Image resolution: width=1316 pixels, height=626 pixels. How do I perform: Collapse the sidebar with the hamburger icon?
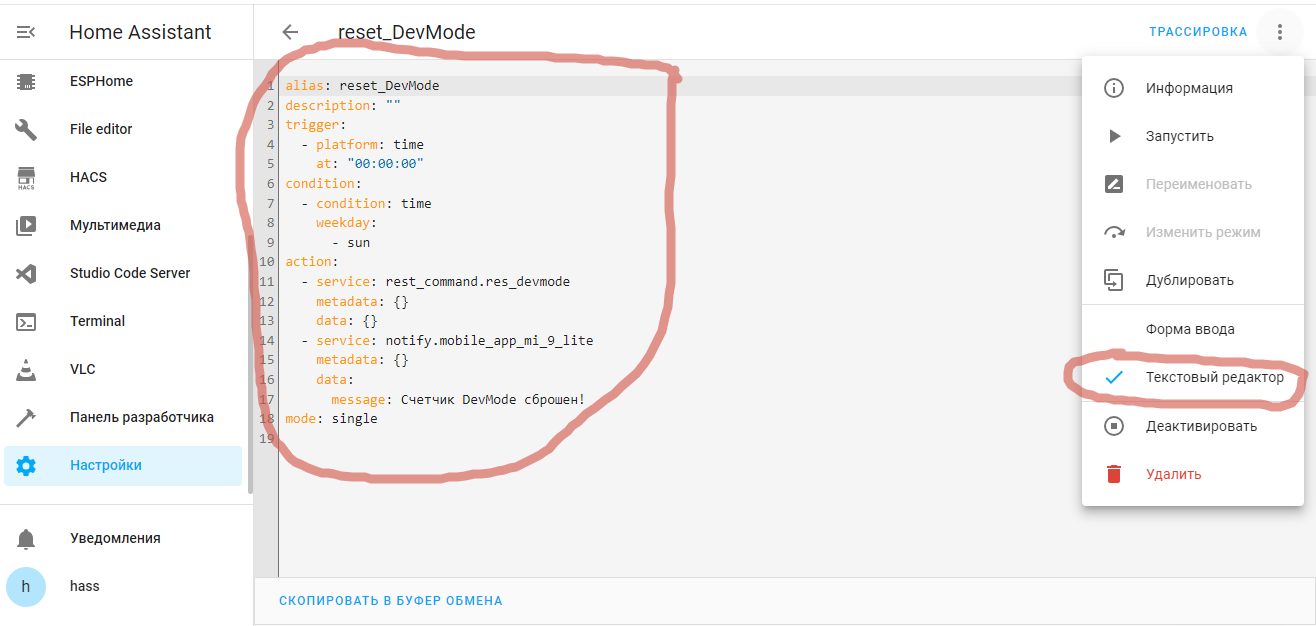tap(26, 32)
